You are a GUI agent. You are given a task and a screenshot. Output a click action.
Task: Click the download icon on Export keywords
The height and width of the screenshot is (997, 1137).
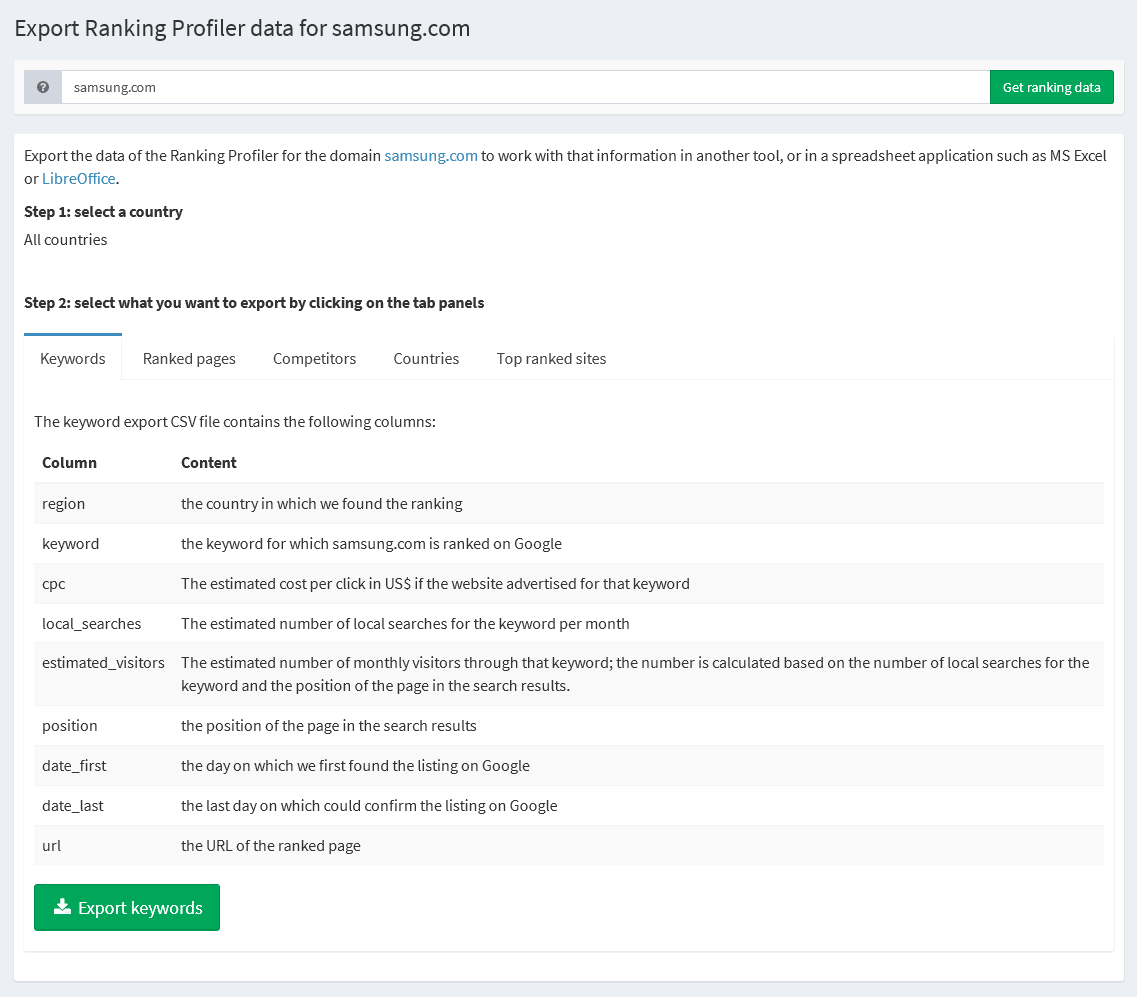tap(62, 907)
